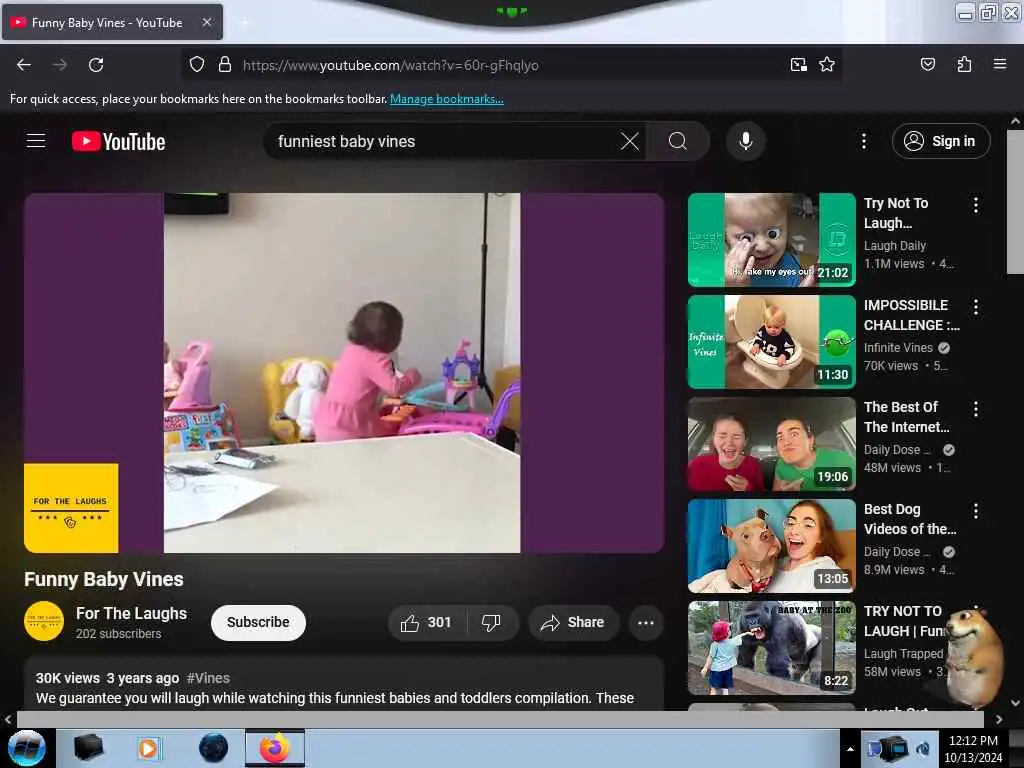
Task: Open the Pocket save icon
Action: [927, 65]
